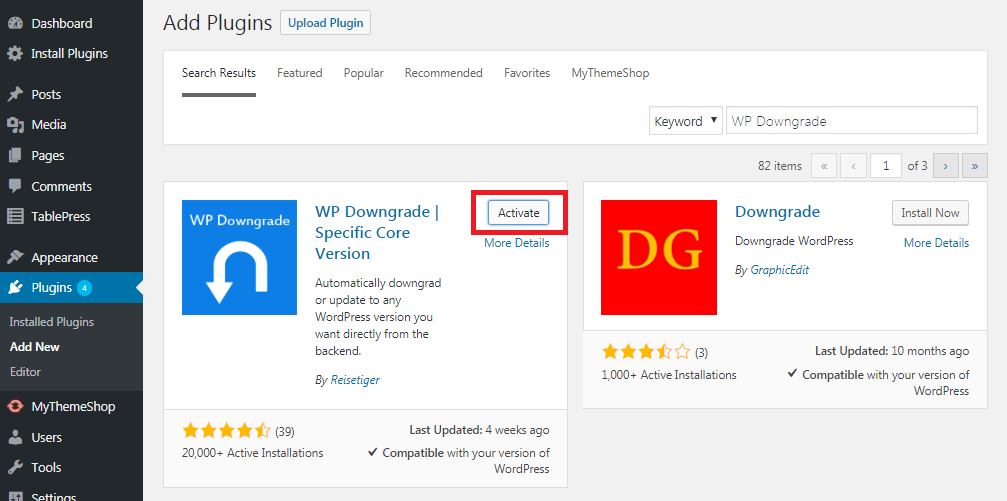1007x501 pixels.
Task: Click the plugin update count badge 4
Action: pyautogui.click(x=85, y=288)
